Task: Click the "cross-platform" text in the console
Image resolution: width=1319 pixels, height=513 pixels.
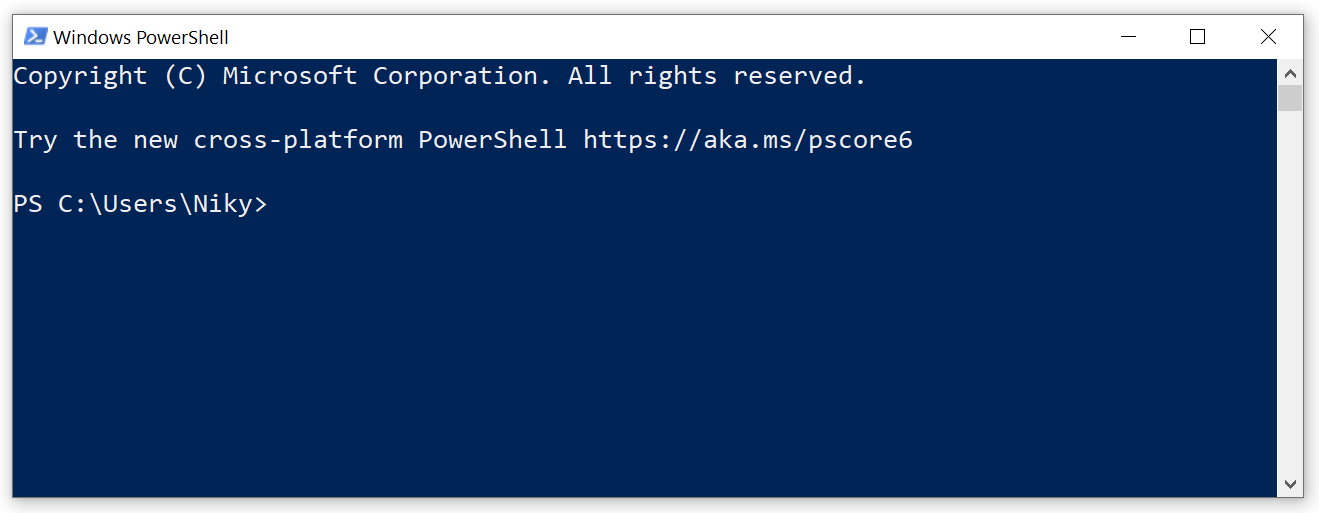Action: coord(298,140)
